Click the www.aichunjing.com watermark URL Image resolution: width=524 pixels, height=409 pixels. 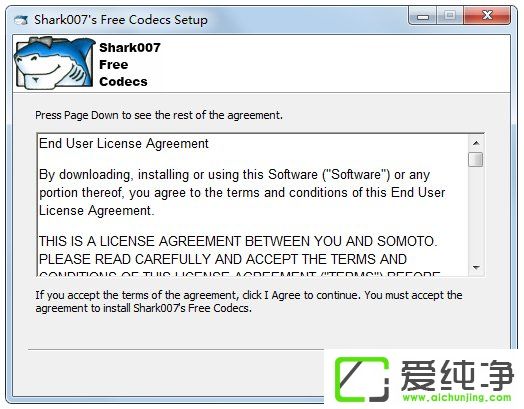click(x=456, y=398)
